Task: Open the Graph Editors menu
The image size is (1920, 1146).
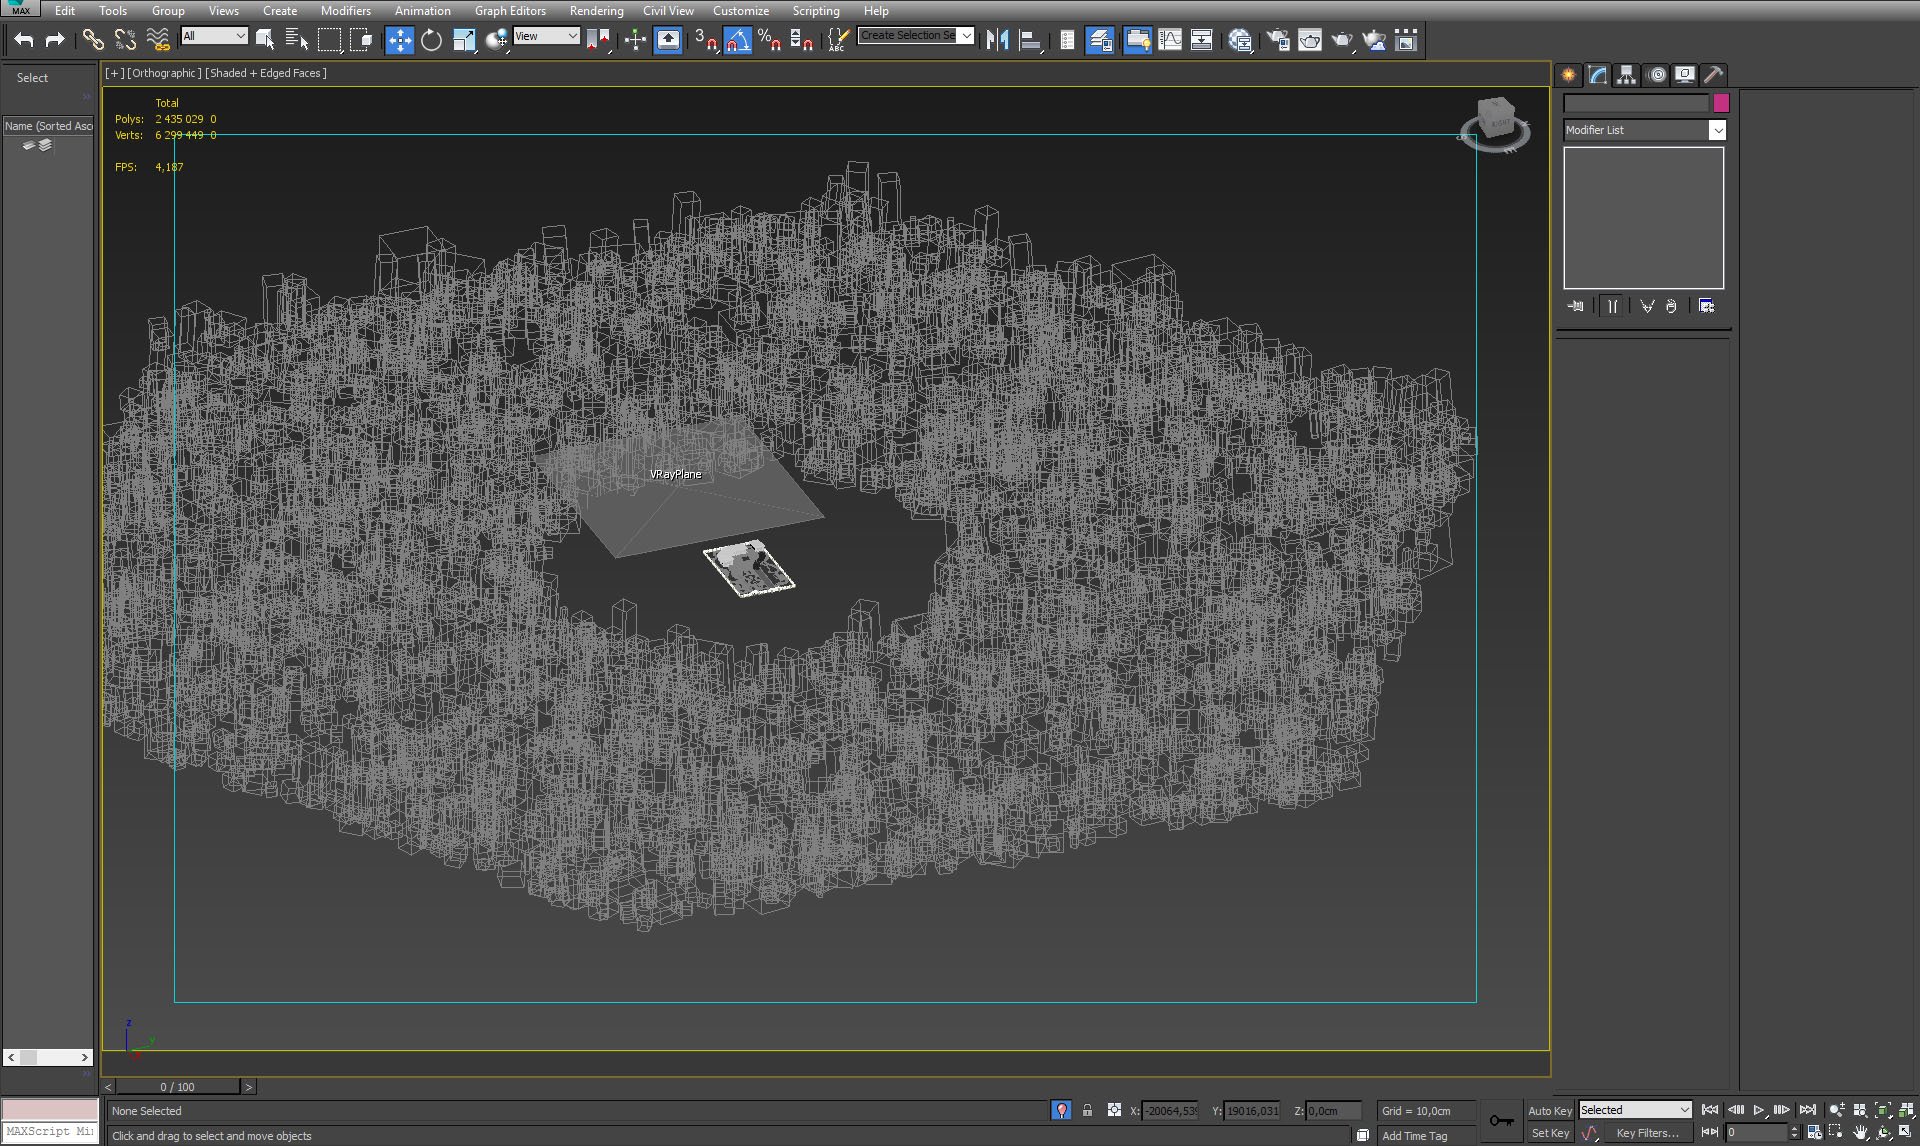Action: [510, 11]
